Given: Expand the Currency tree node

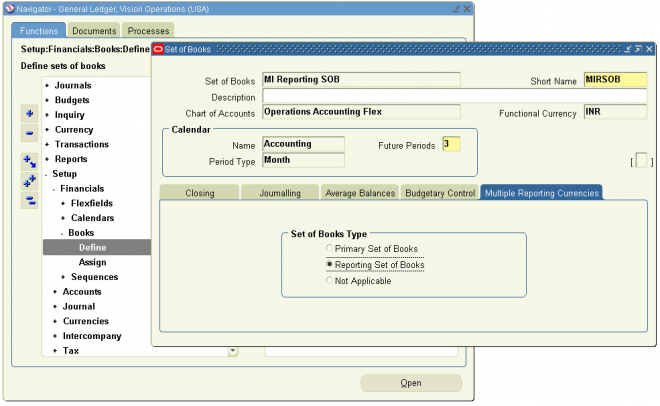Looking at the screenshot, I should click(x=47, y=130).
